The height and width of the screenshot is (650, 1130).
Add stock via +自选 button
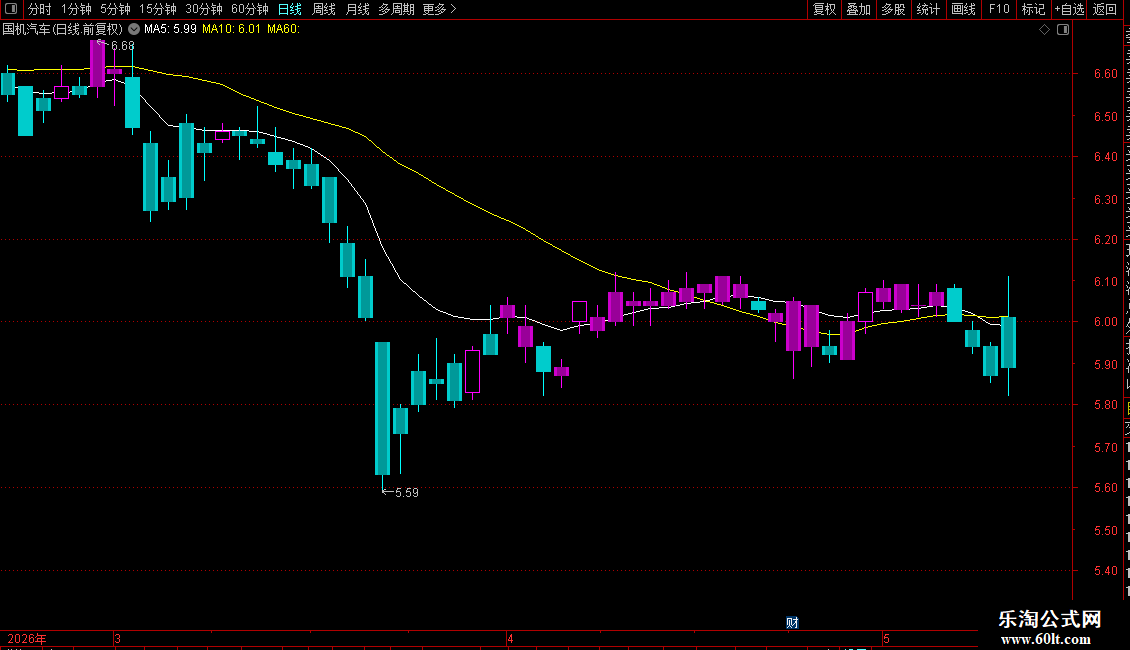[x=1069, y=9]
